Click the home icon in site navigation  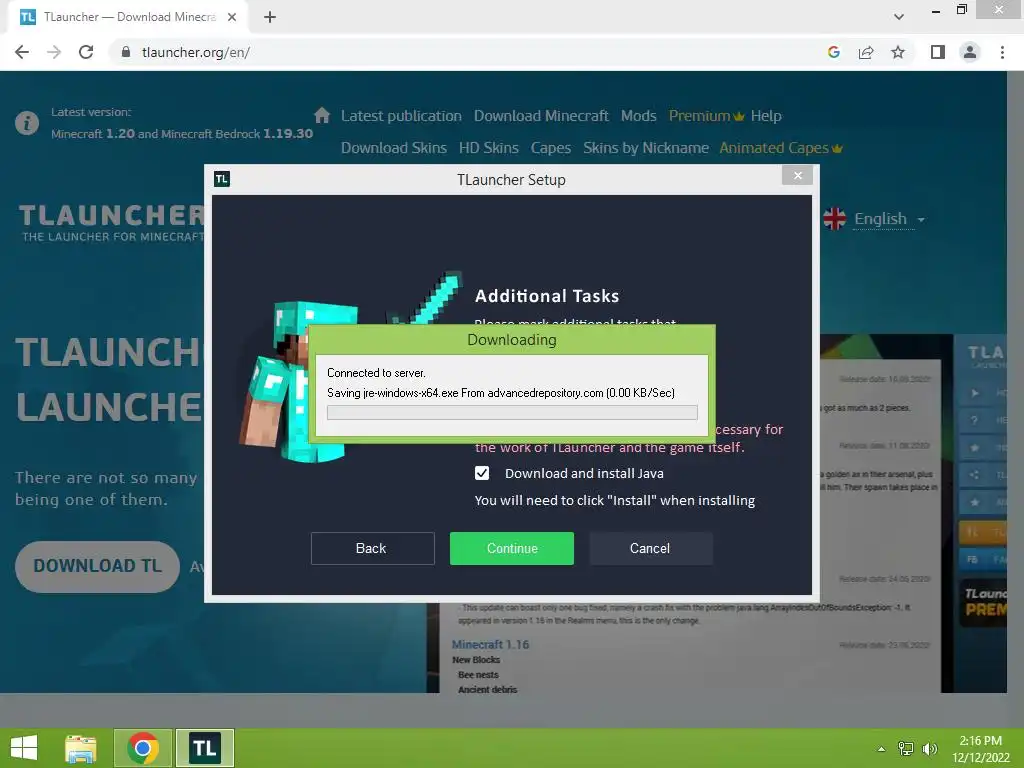(x=322, y=116)
